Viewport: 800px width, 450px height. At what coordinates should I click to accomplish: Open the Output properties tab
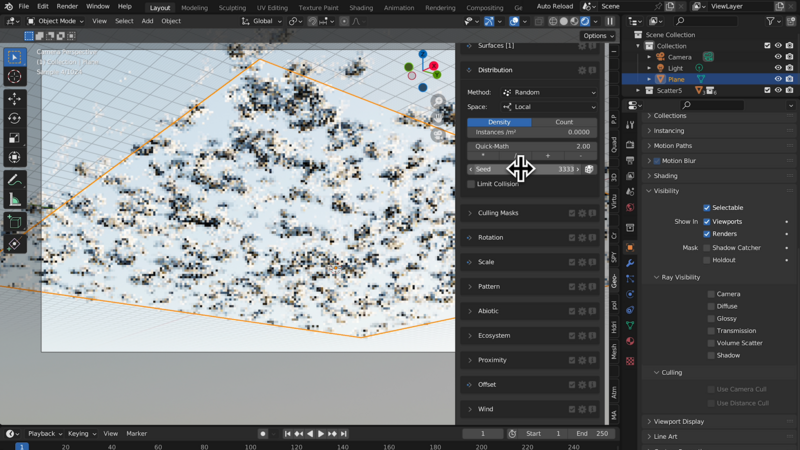[x=630, y=160]
